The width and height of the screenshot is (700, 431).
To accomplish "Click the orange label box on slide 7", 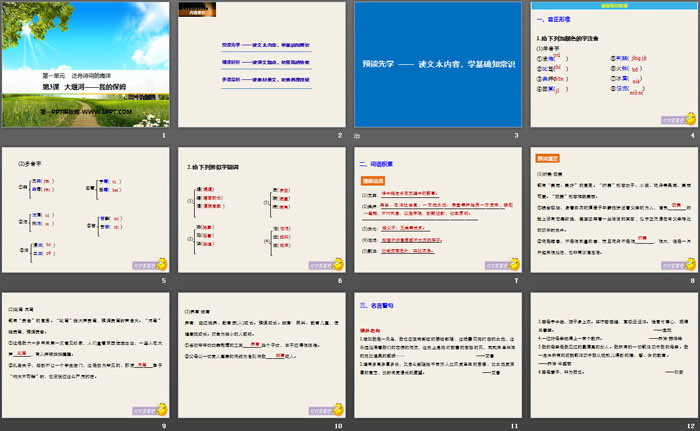I will [x=372, y=179].
